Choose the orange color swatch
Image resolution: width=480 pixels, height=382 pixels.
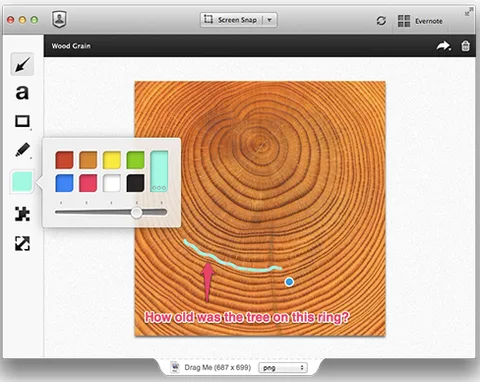pyautogui.click(x=88, y=160)
